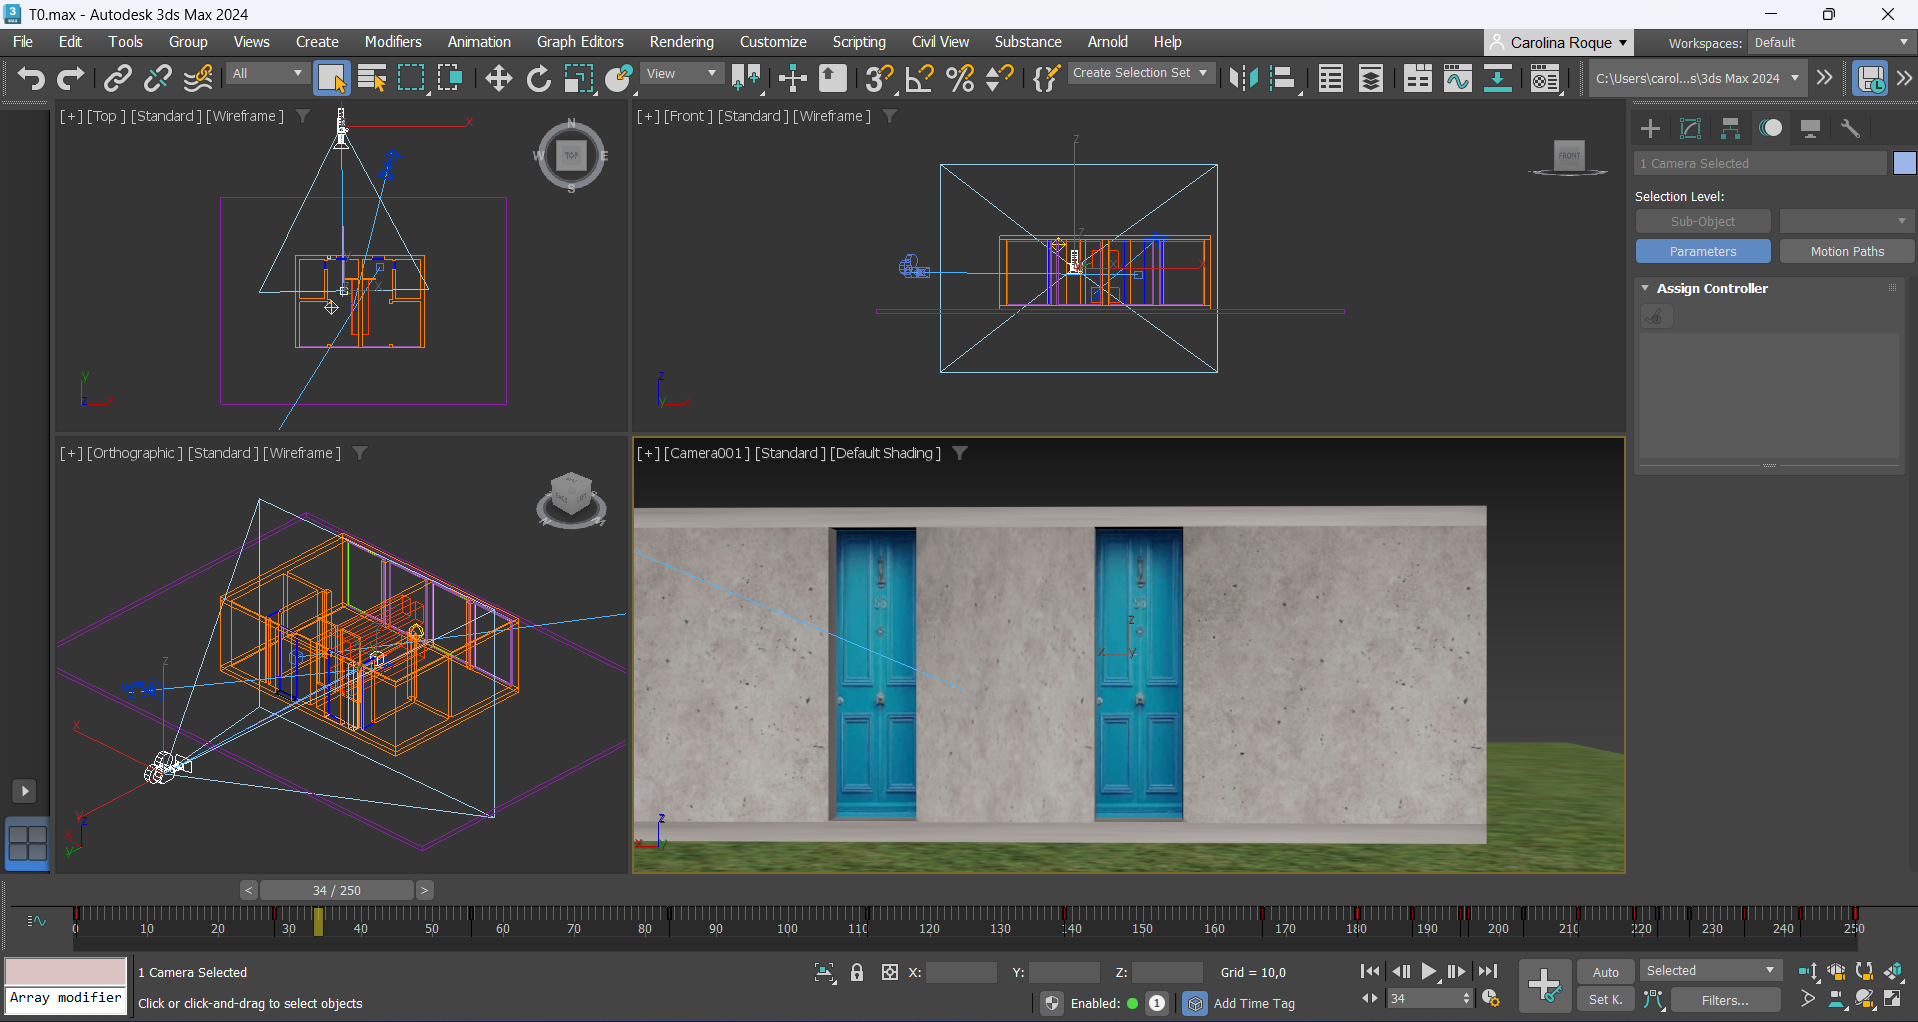Toggle the 3D Snaps button
This screenshot has height=1022, width=1918.
pyautogui.click(x=879, y=78)
